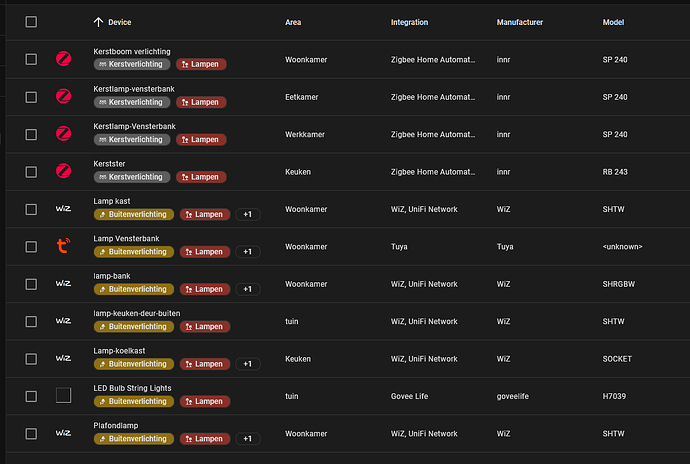Click the Integration column header
This screenshot has height=464, width=690.
tap(409, 22)
